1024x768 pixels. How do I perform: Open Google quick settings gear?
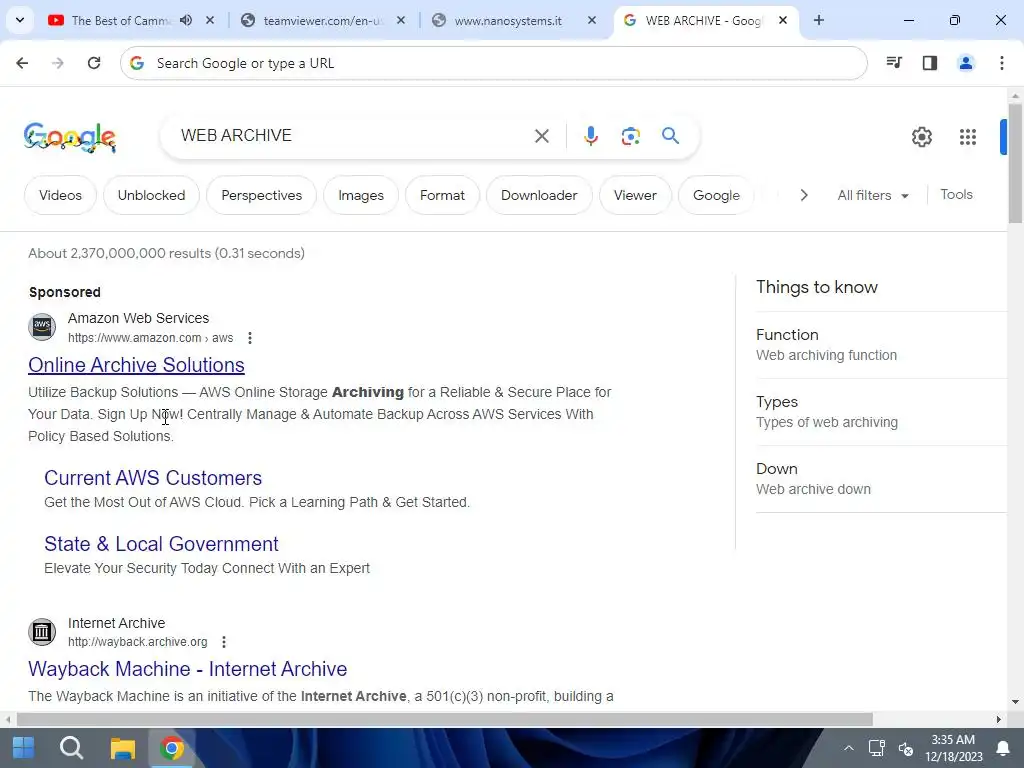(x=921, y=136)
